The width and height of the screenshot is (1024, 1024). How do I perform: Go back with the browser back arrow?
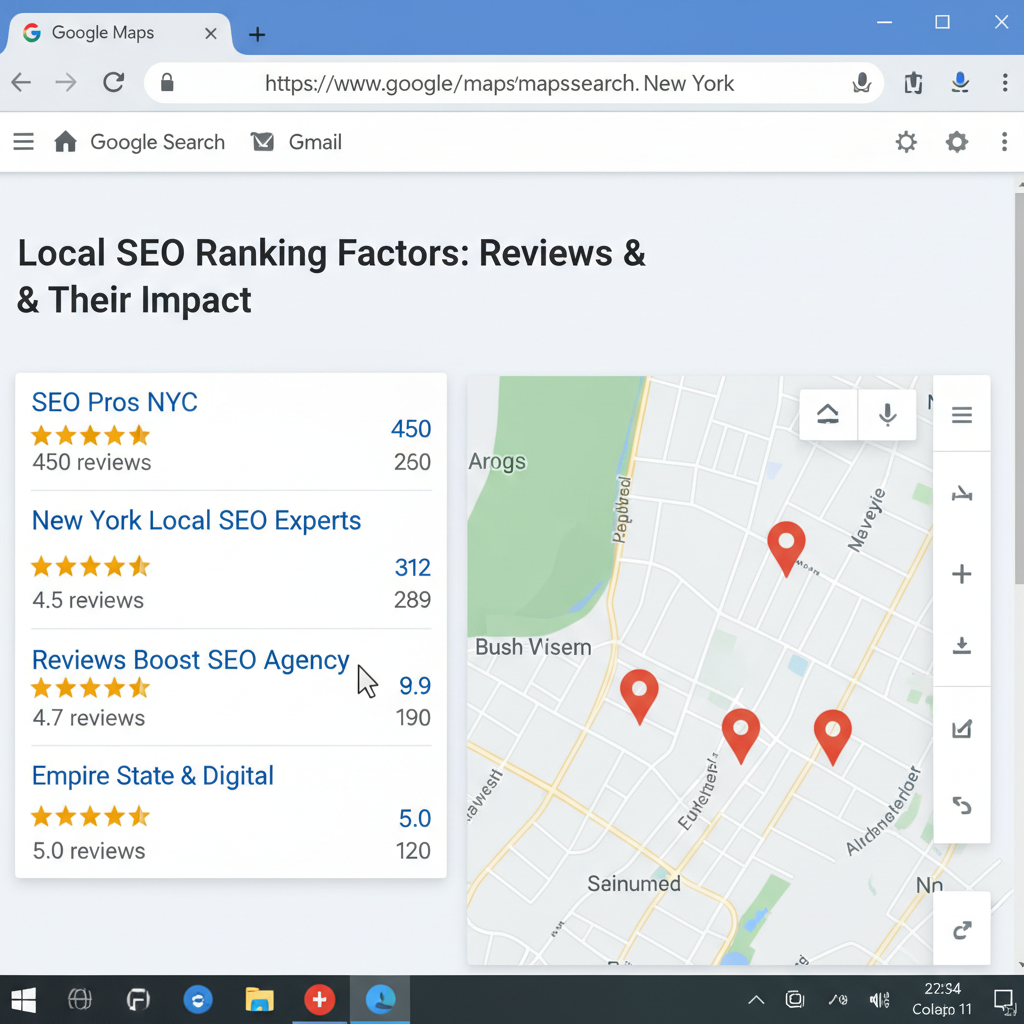(21, 83)
